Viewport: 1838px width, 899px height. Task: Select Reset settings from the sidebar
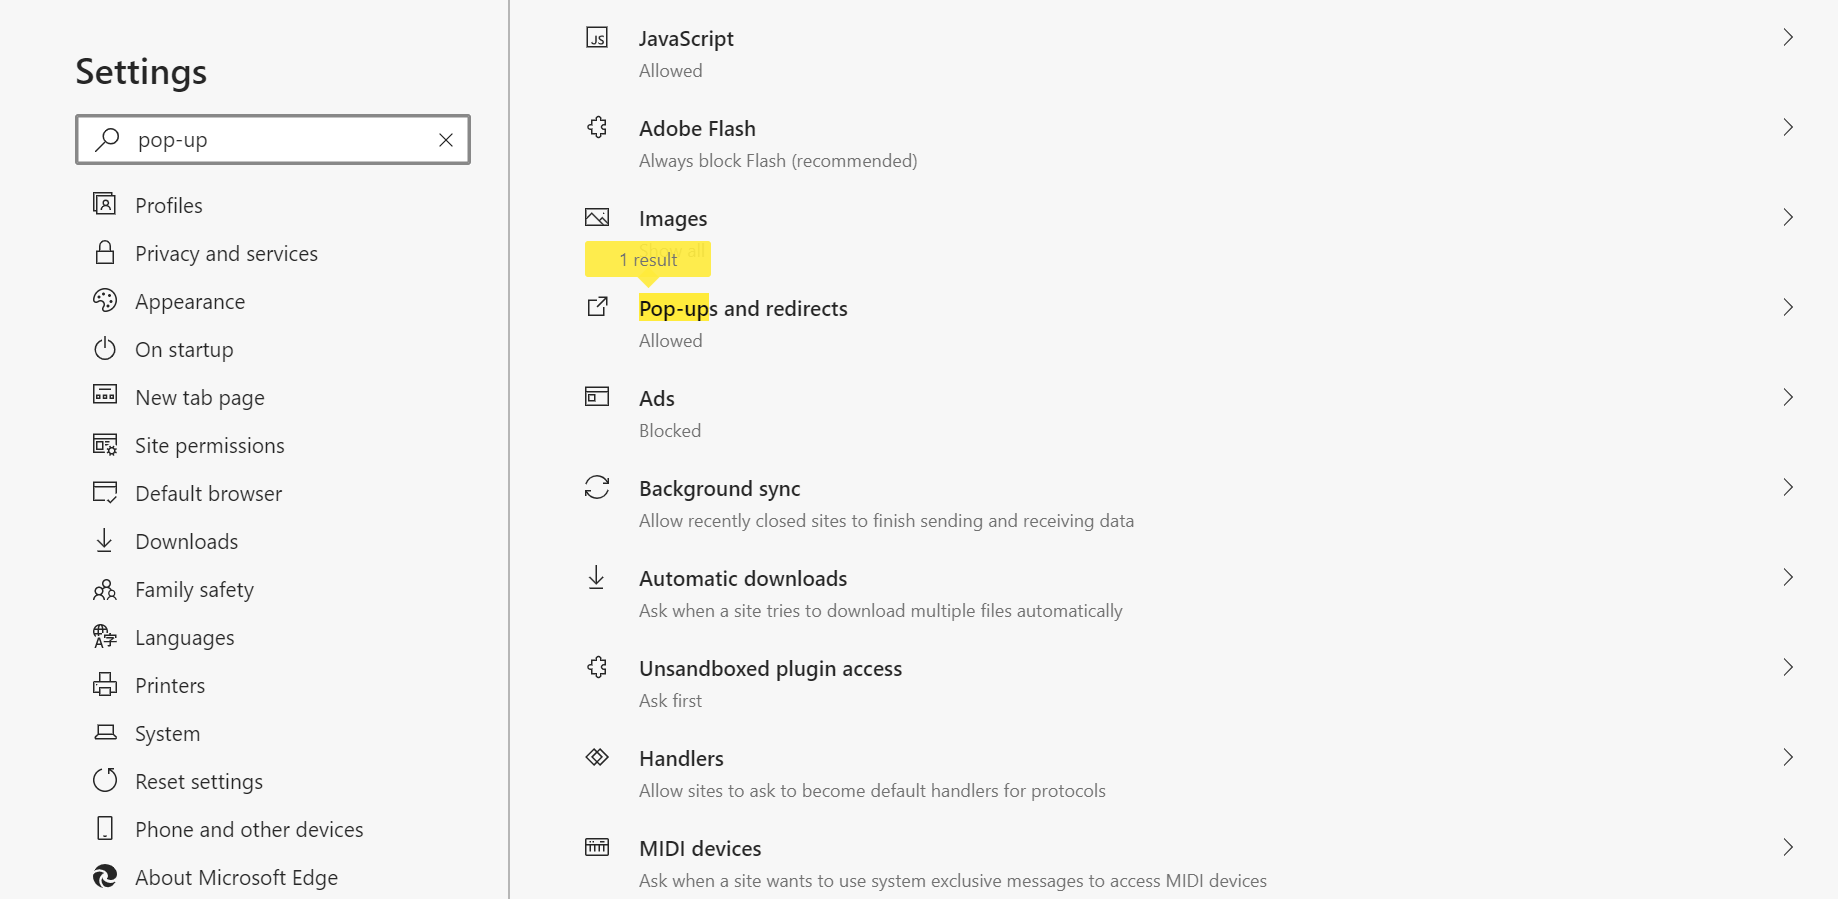(199, 781)
